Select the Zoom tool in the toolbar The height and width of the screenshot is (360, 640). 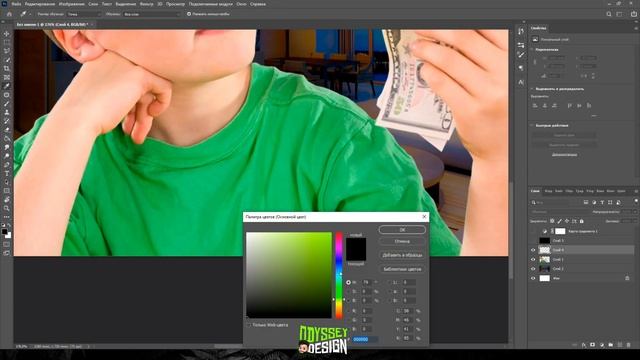point(7,208)
